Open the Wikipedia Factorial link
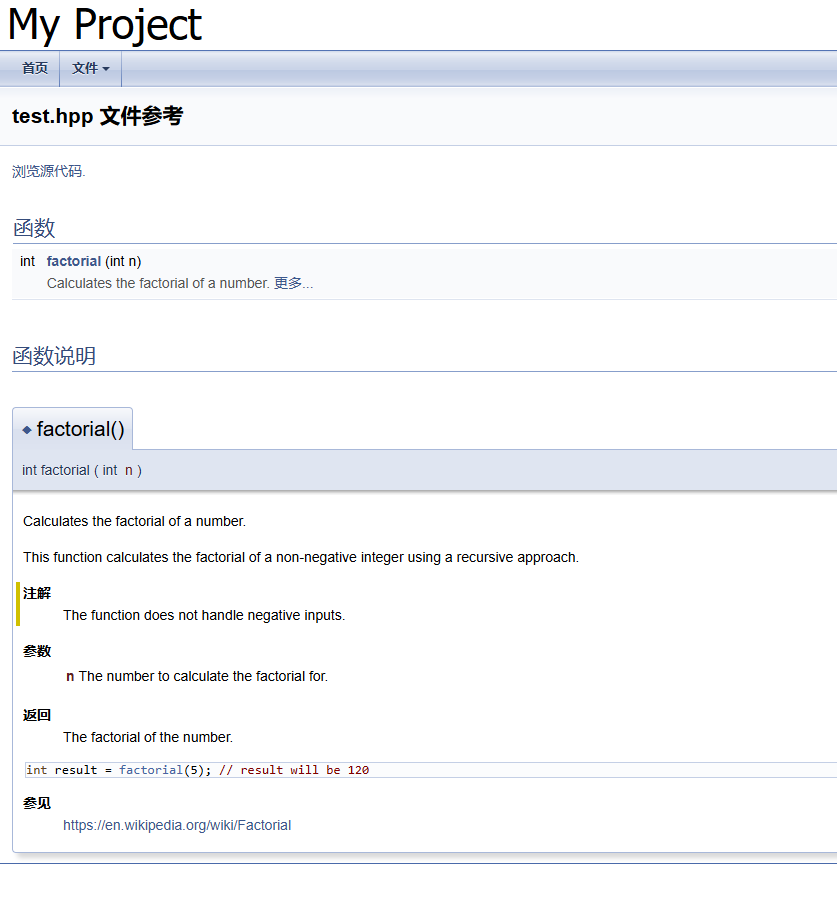Viewport: 837px width, 923px height. coord(177,825)
